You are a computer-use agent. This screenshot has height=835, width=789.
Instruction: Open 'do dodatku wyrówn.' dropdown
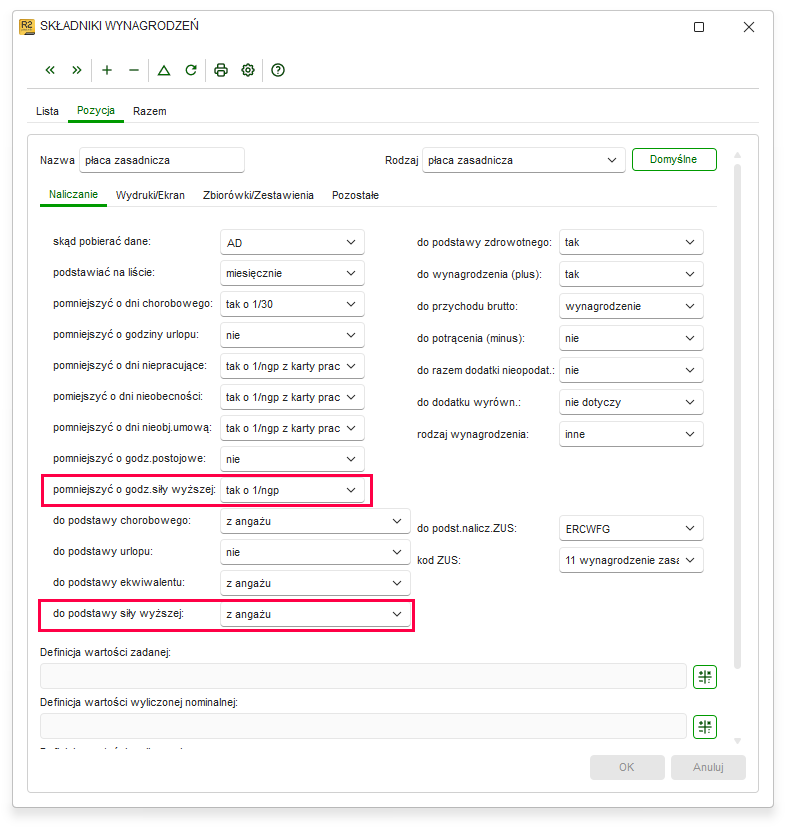click(x=631, y=402)
